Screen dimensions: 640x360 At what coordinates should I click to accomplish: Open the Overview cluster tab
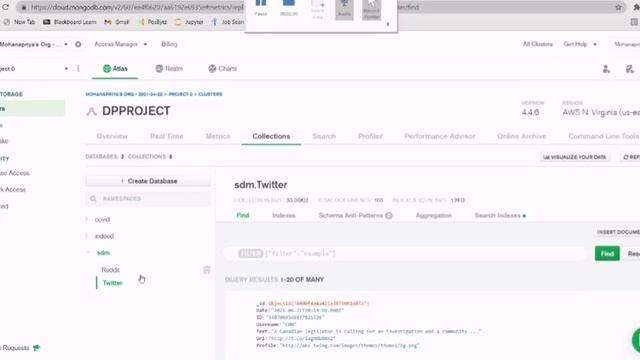point(112,136)
